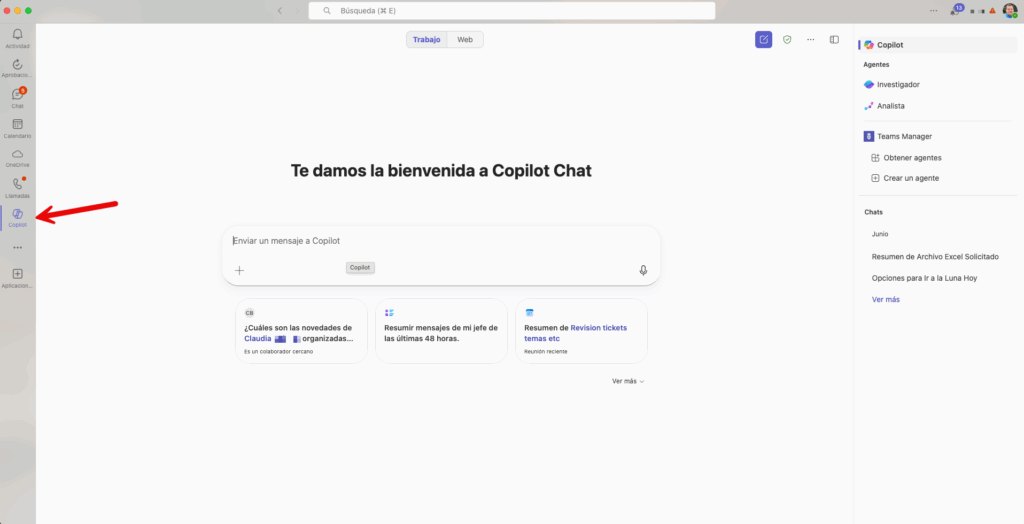
Task: Click the microphone icon in message box
Action: tap(643, 270)
